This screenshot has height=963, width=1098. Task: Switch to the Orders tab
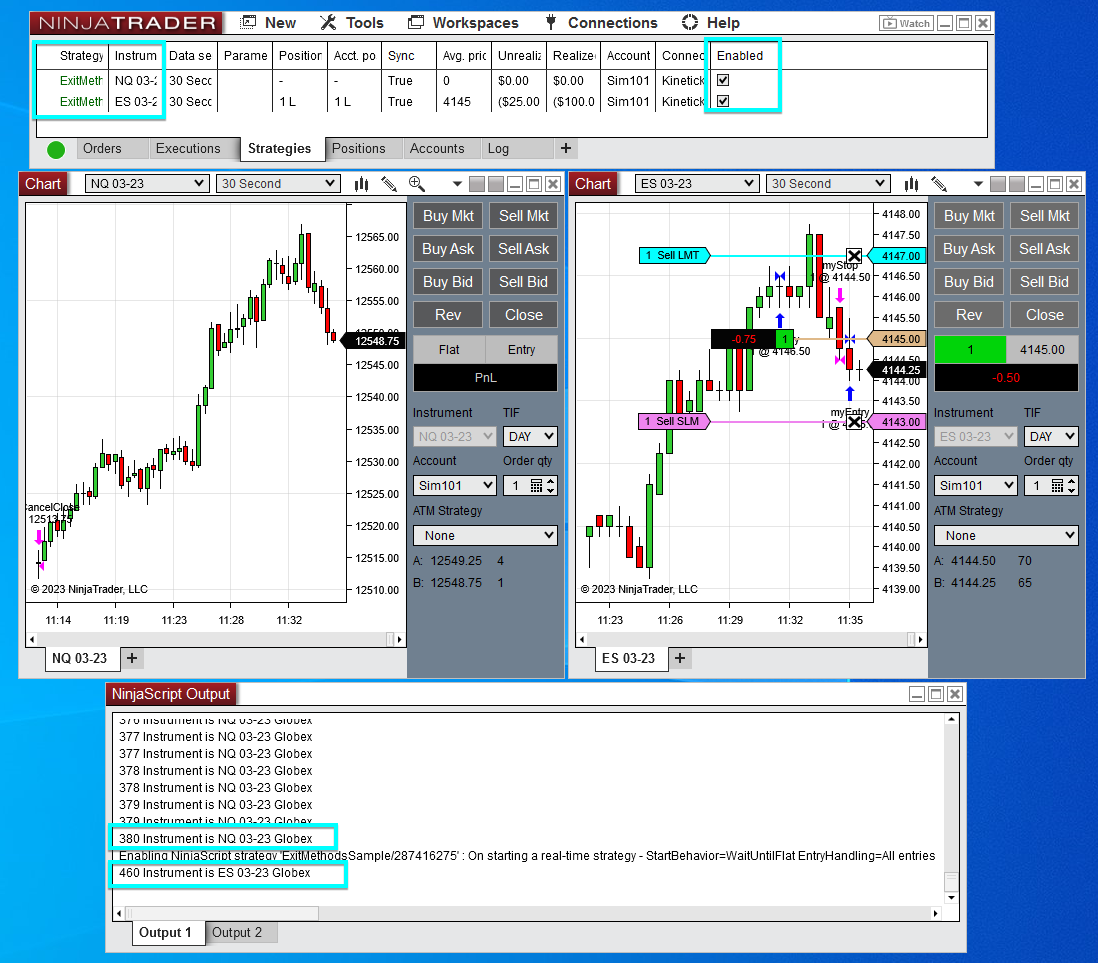tap(102, 148)
